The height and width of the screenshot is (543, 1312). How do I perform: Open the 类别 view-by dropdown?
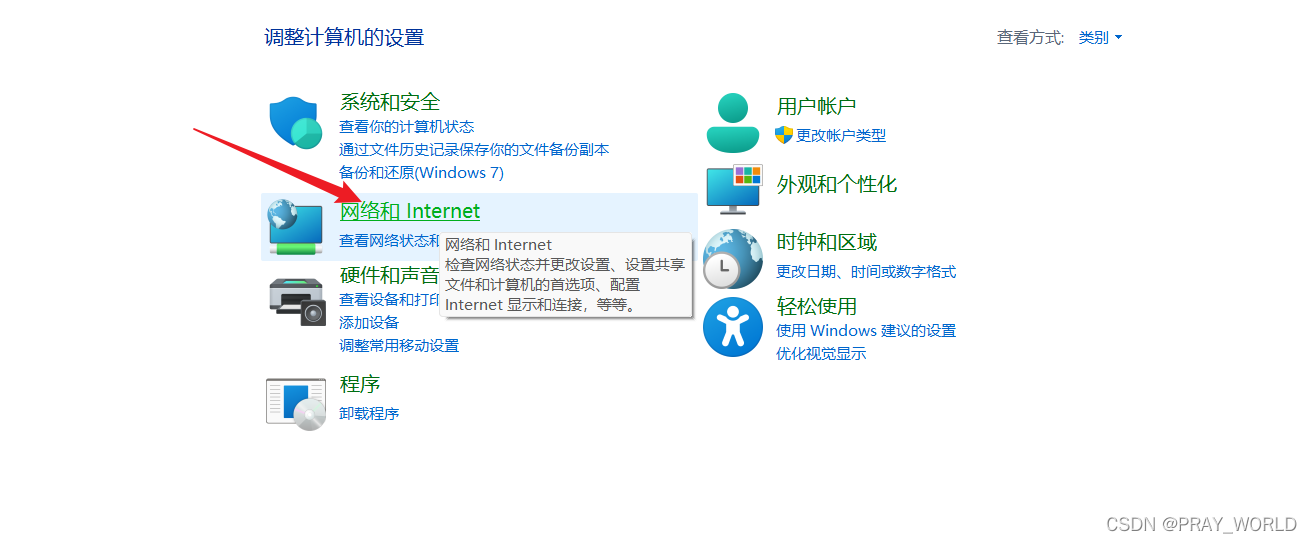click(1100, 38)
